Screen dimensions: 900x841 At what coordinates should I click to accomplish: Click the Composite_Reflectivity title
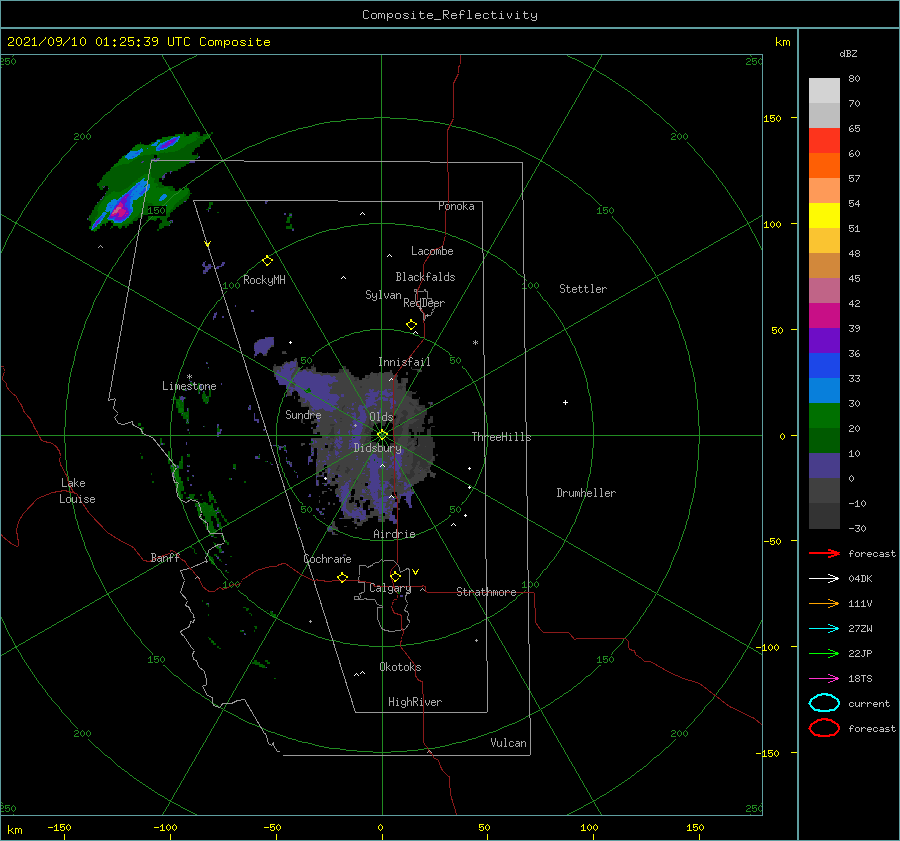click(450, 15)
